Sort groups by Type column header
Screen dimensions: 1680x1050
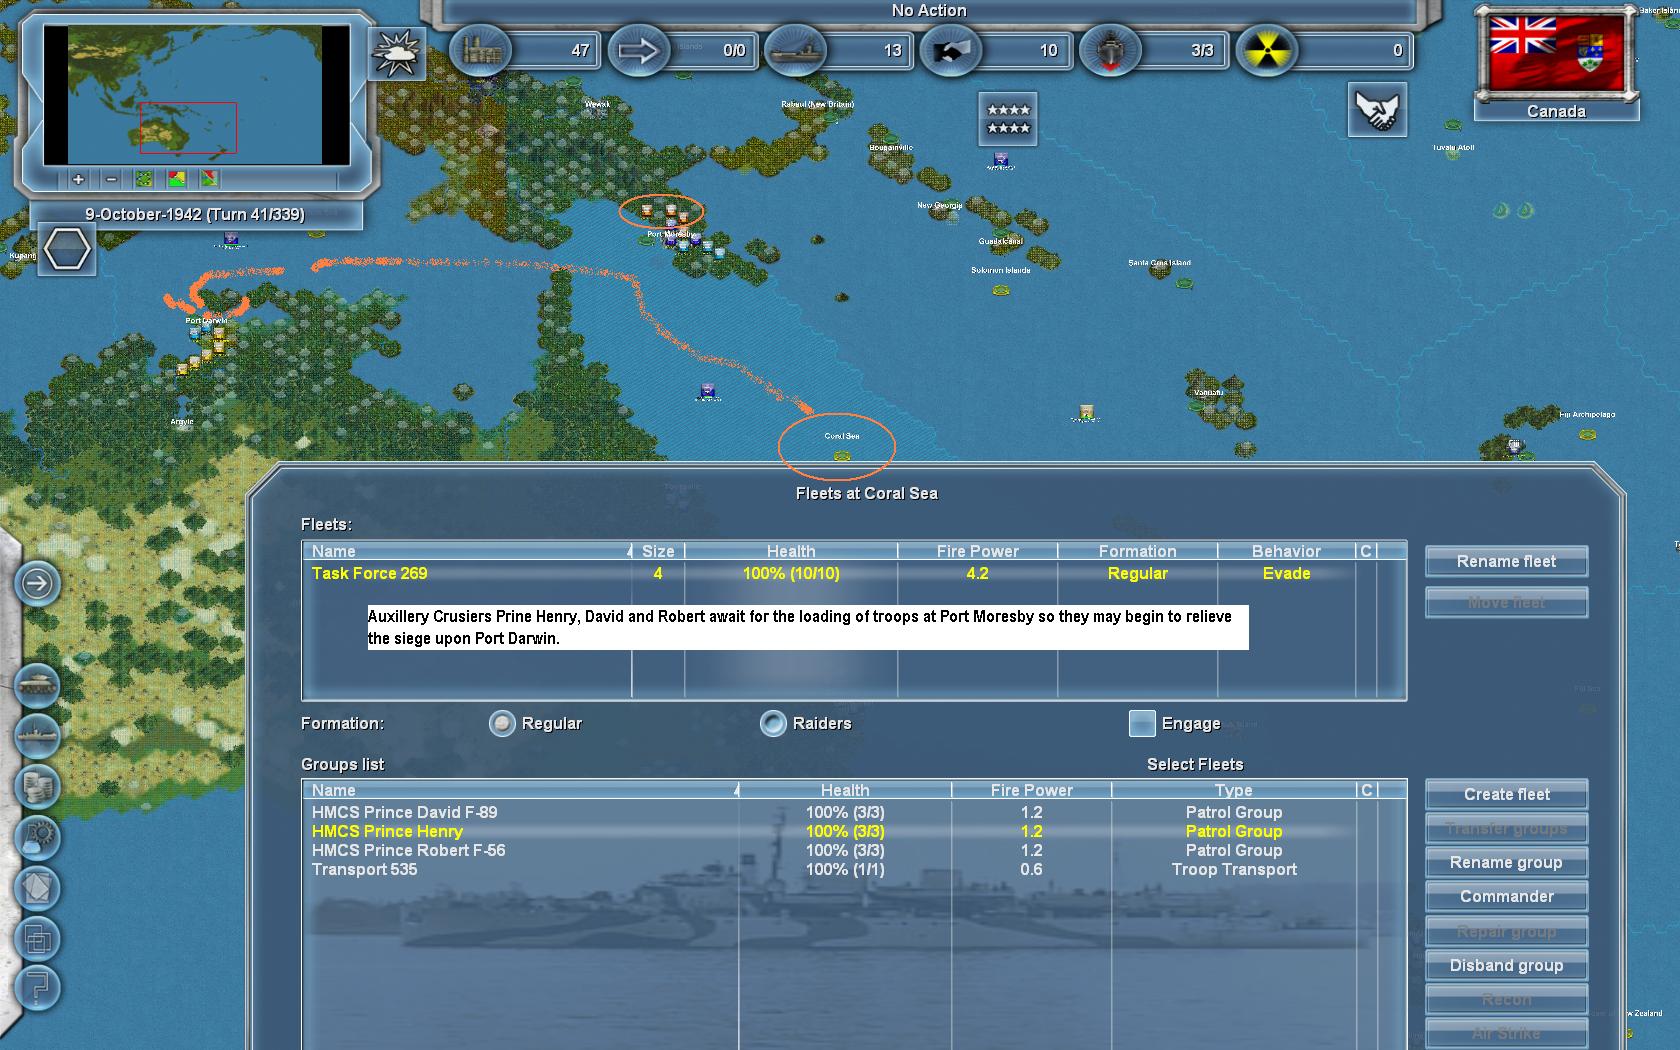pyautogui.click(x=1233, y=790)
